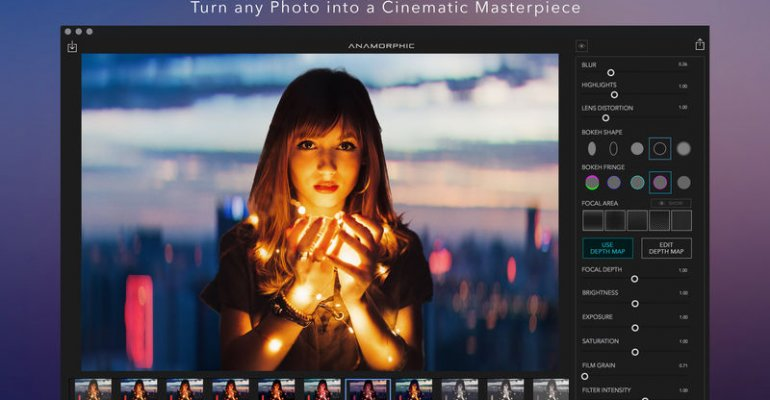Click the Edit Depth Map button
The width and height of the screenshot is (770, 400).
coord(666,248)
